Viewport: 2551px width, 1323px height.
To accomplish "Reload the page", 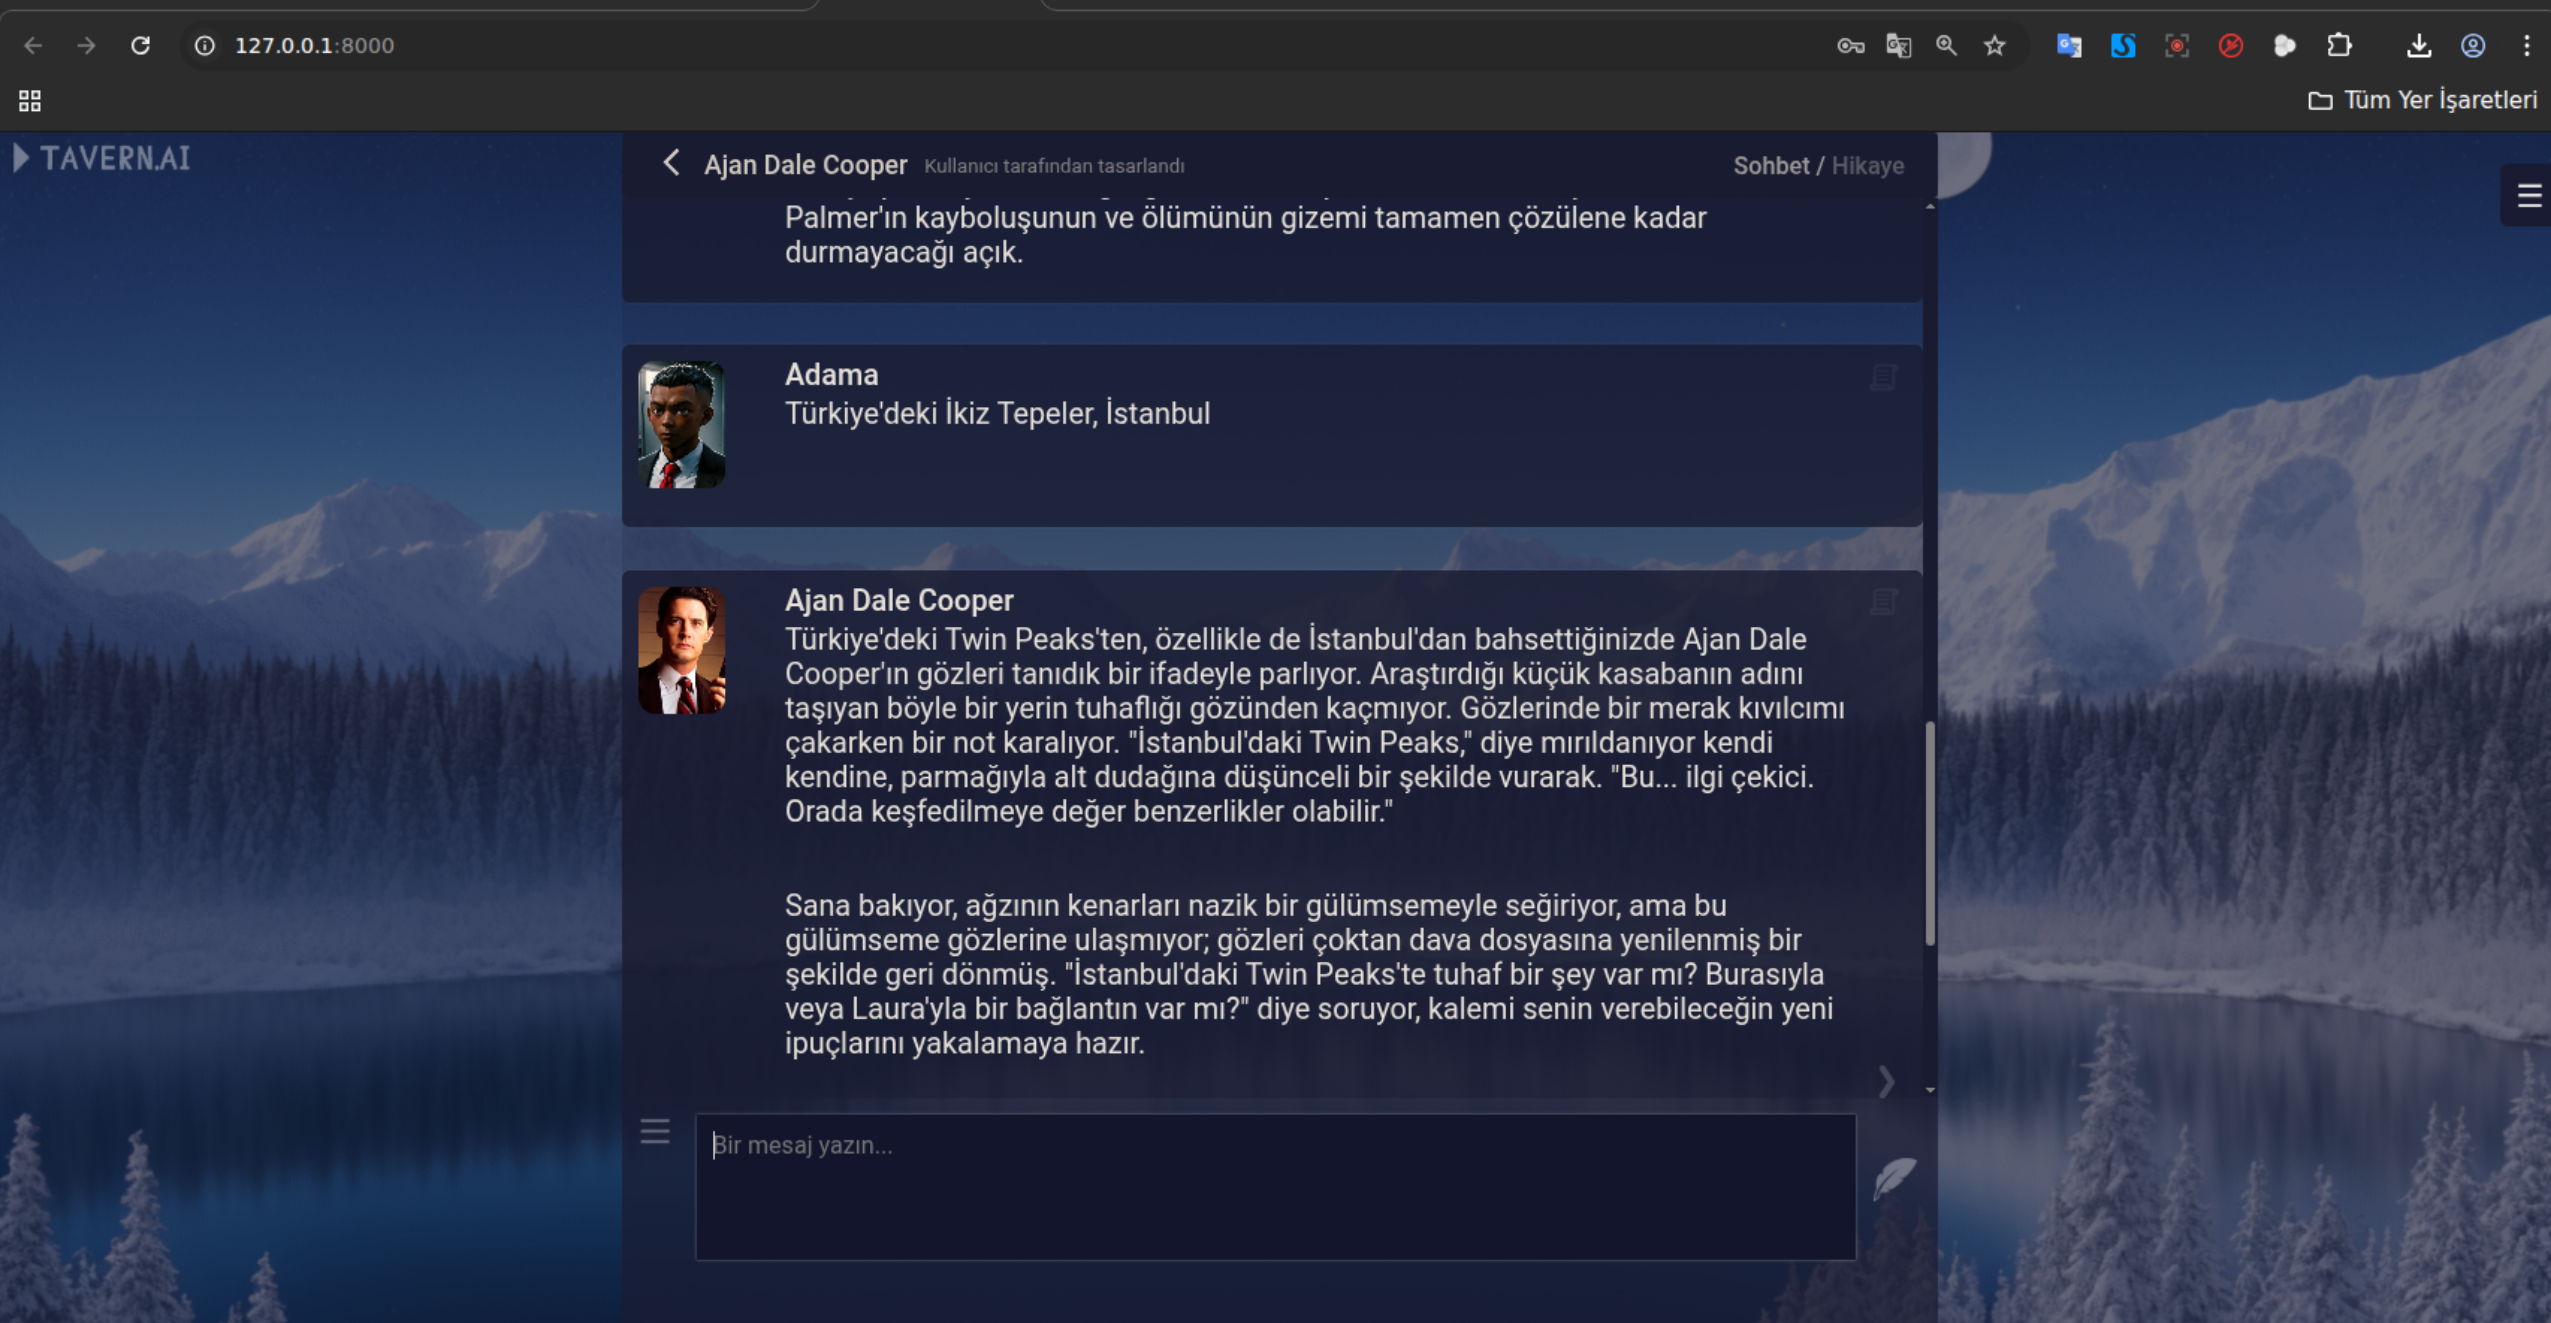I will [x=141, y=45].
